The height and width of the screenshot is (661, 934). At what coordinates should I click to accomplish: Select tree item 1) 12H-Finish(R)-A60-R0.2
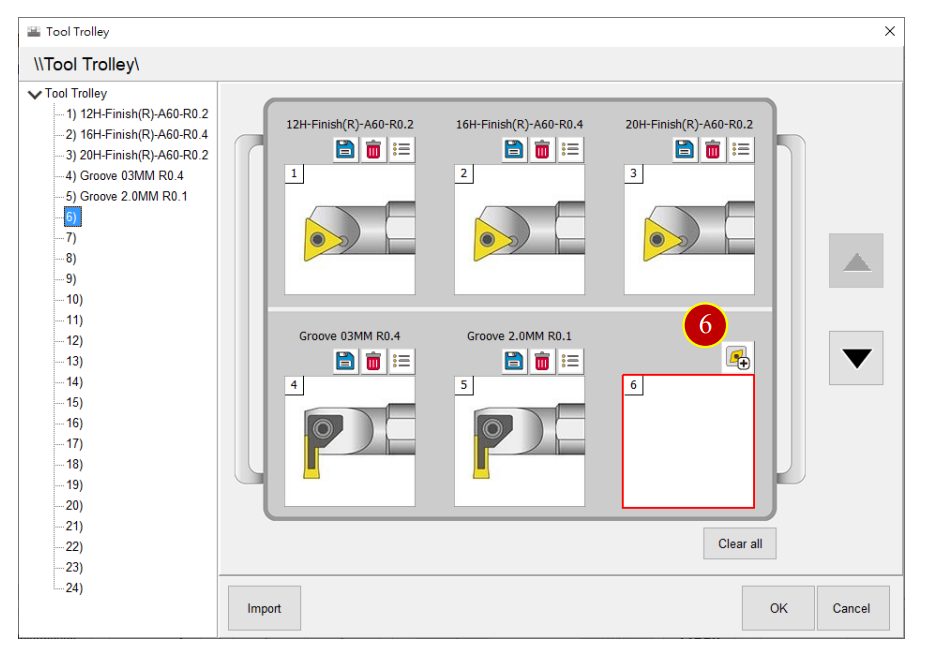tap(137, 114)
